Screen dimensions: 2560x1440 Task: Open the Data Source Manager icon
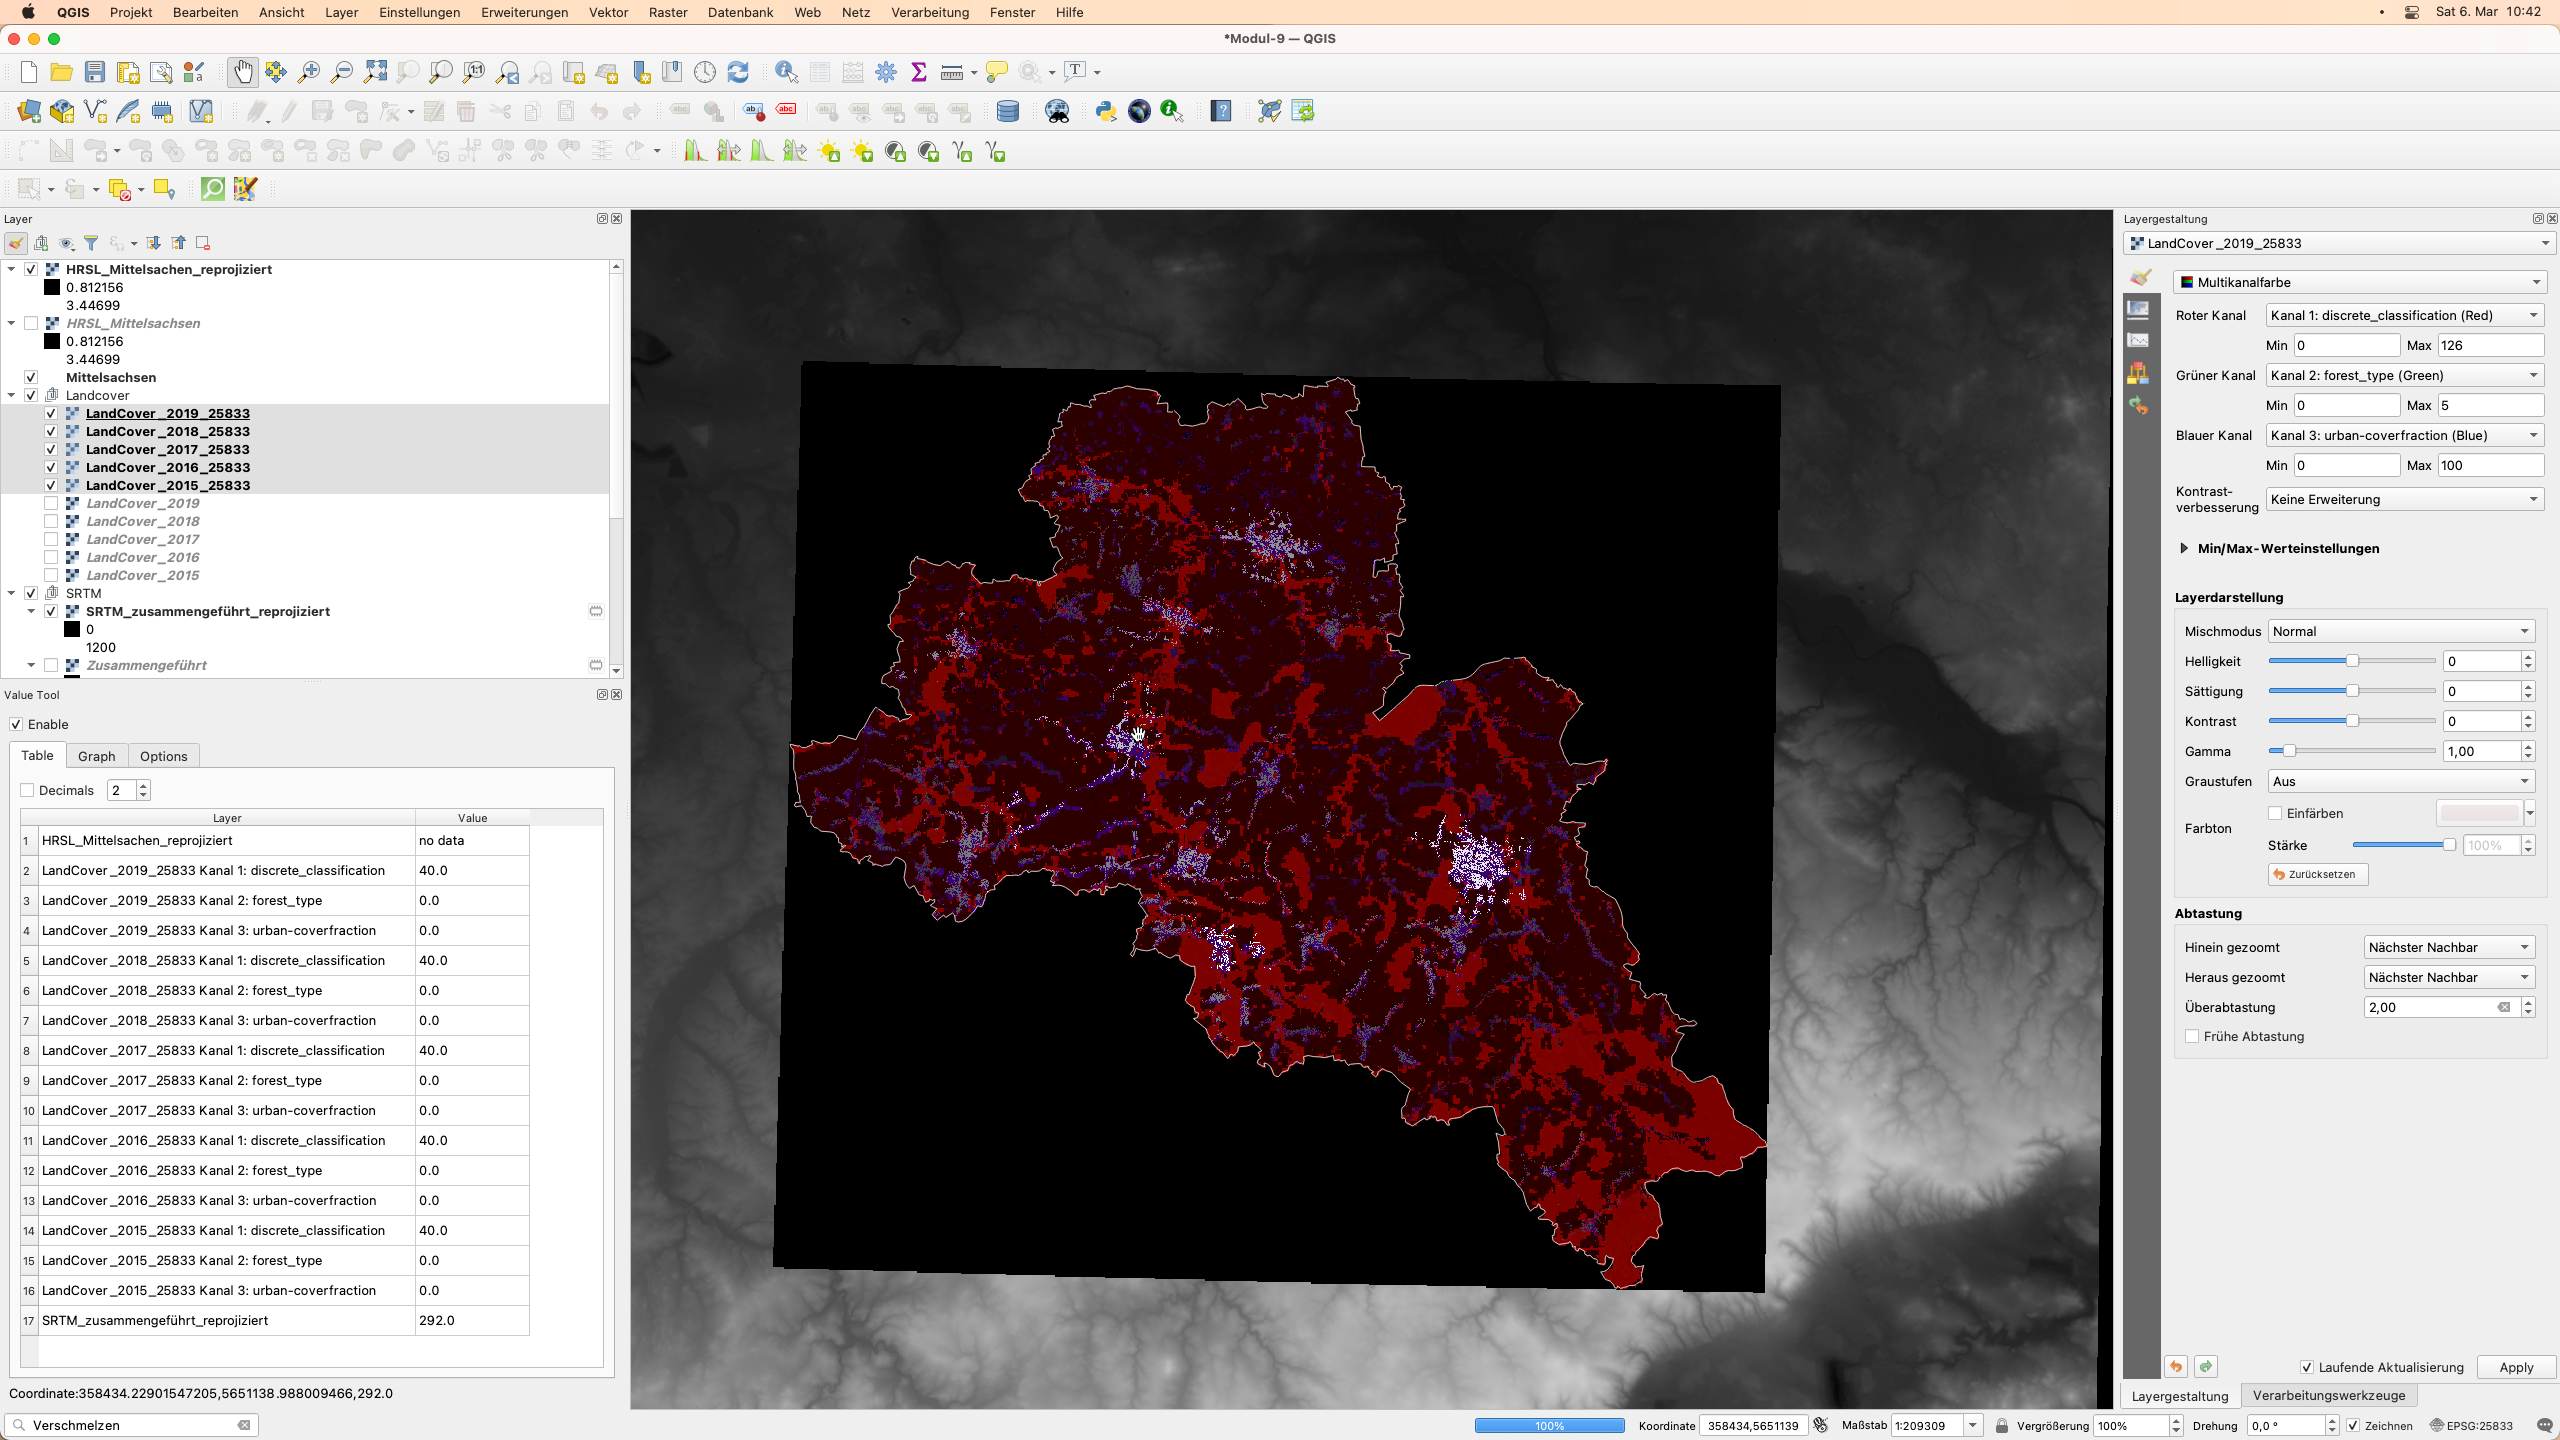point(29,111)
